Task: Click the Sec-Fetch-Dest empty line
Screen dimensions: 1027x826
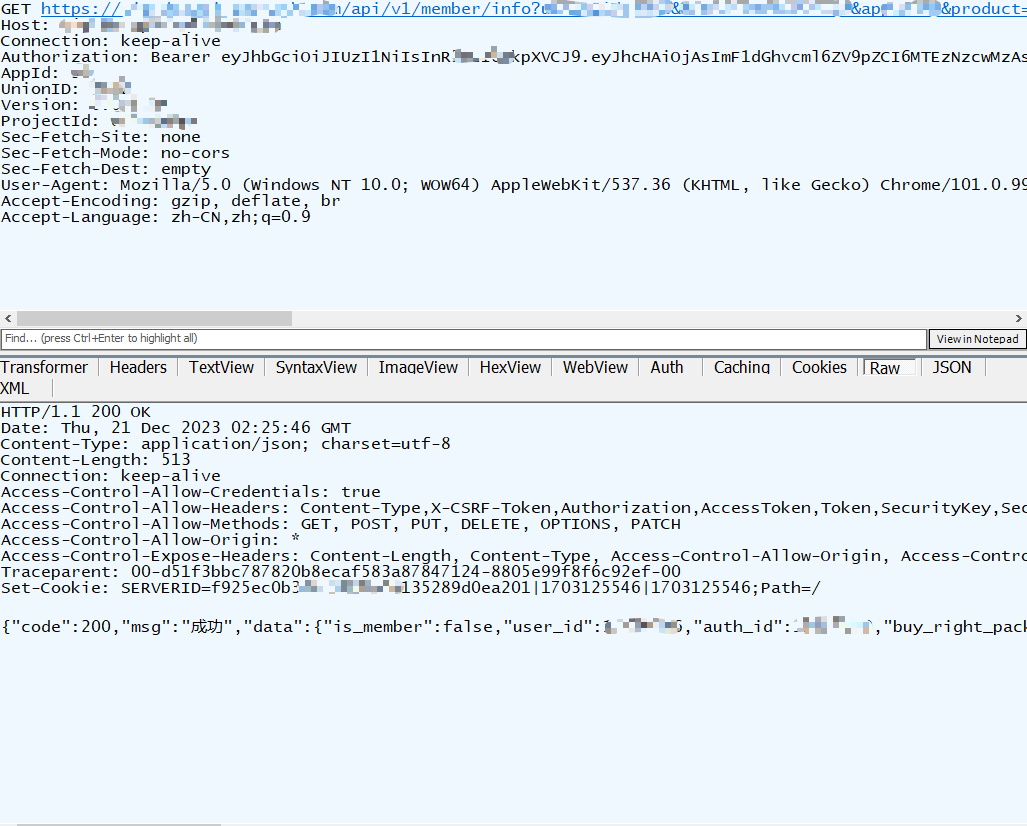Action: (106, 169)
